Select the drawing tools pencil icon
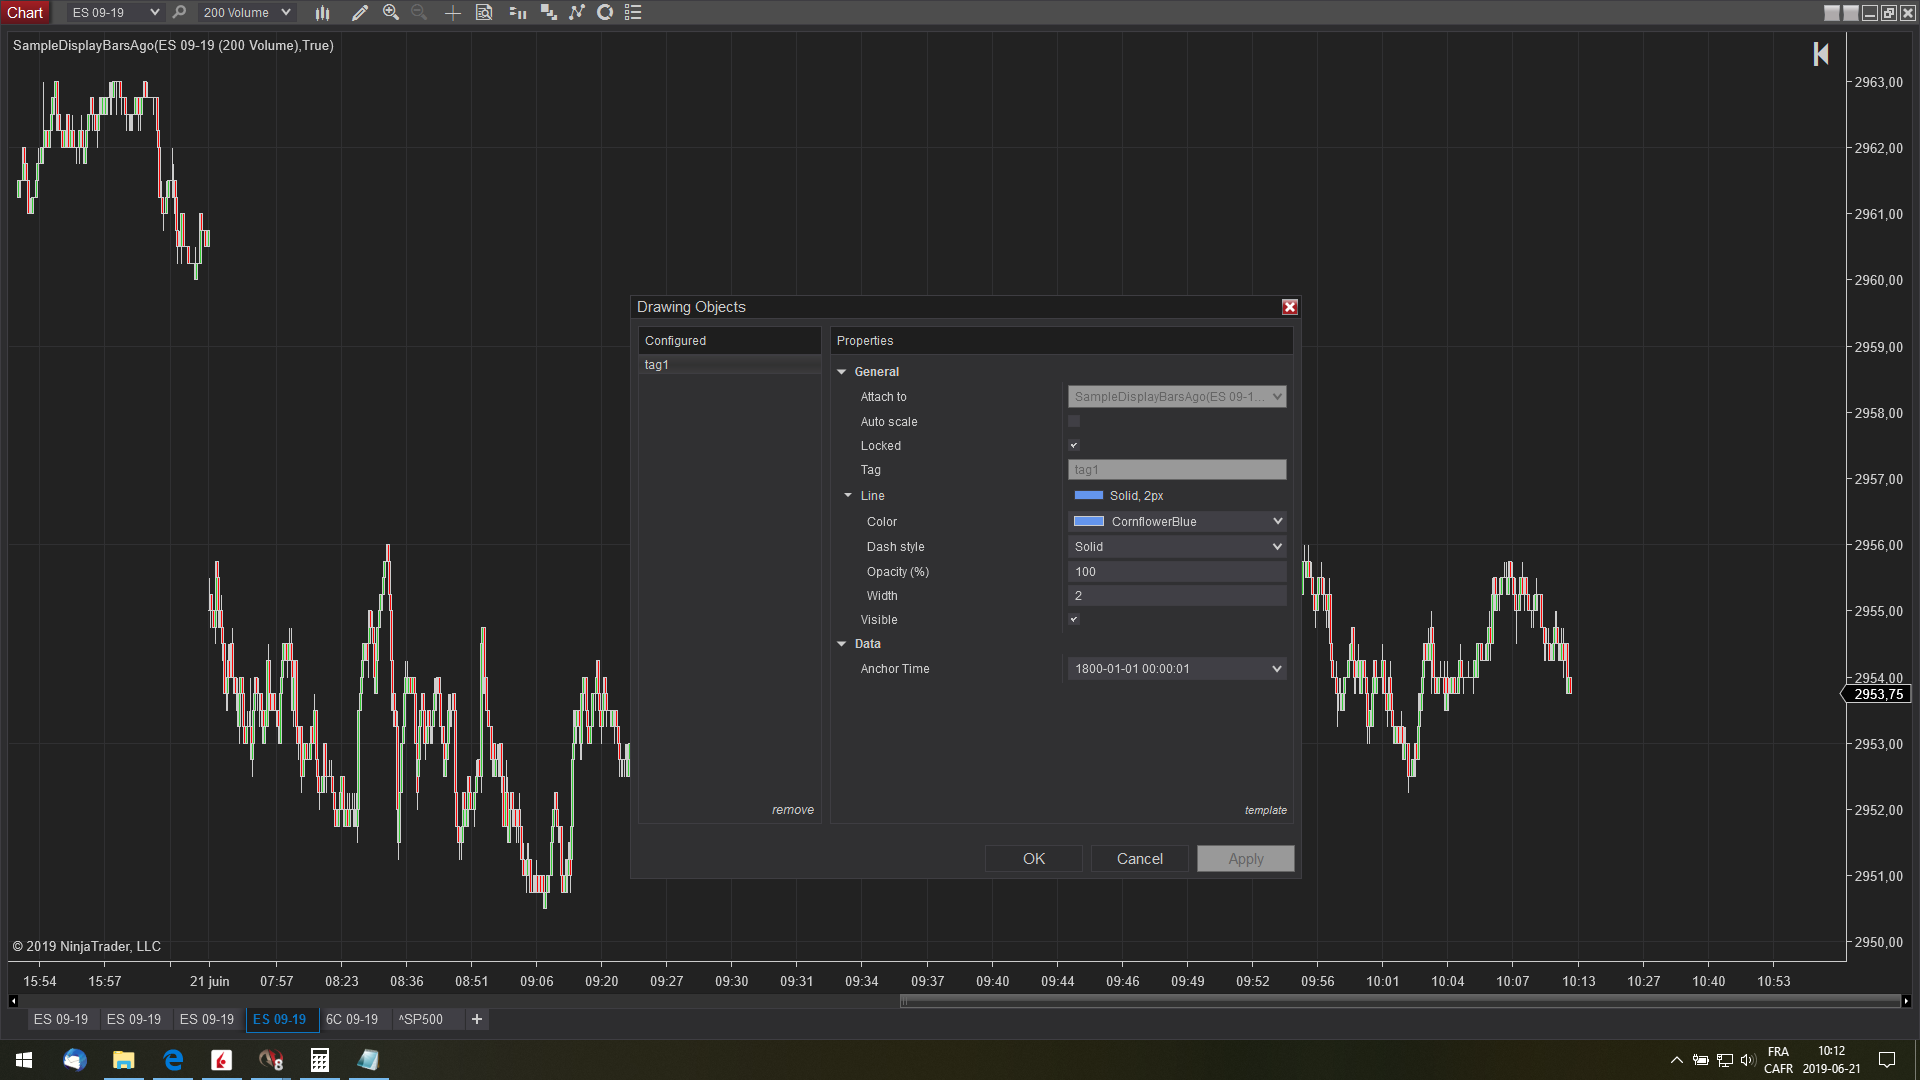 click(x=360, y=13)
